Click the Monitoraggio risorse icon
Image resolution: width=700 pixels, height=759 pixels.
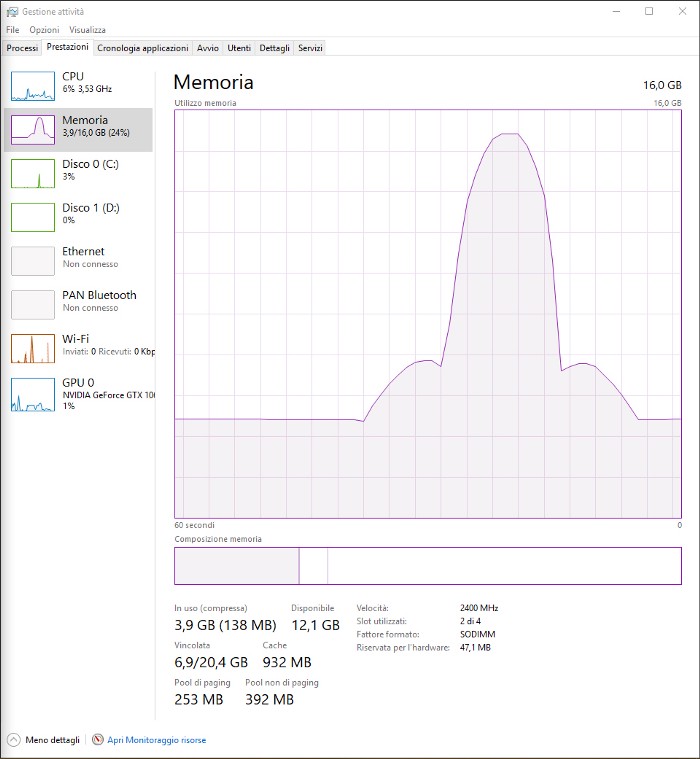[98, 740]
